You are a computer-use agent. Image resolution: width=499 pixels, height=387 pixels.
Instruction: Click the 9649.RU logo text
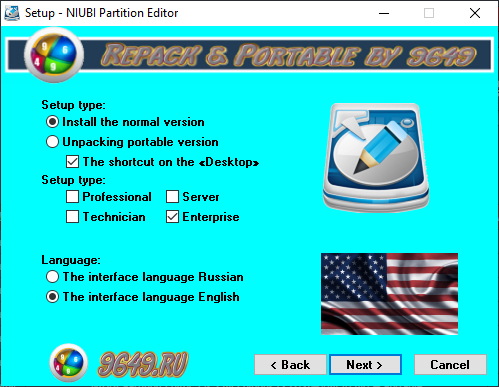coord(143,364)
